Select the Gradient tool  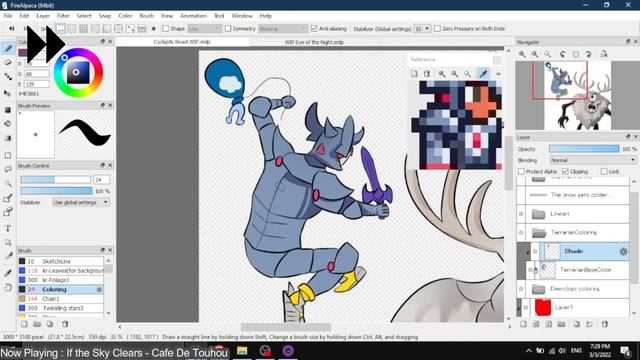coord(8,138)
